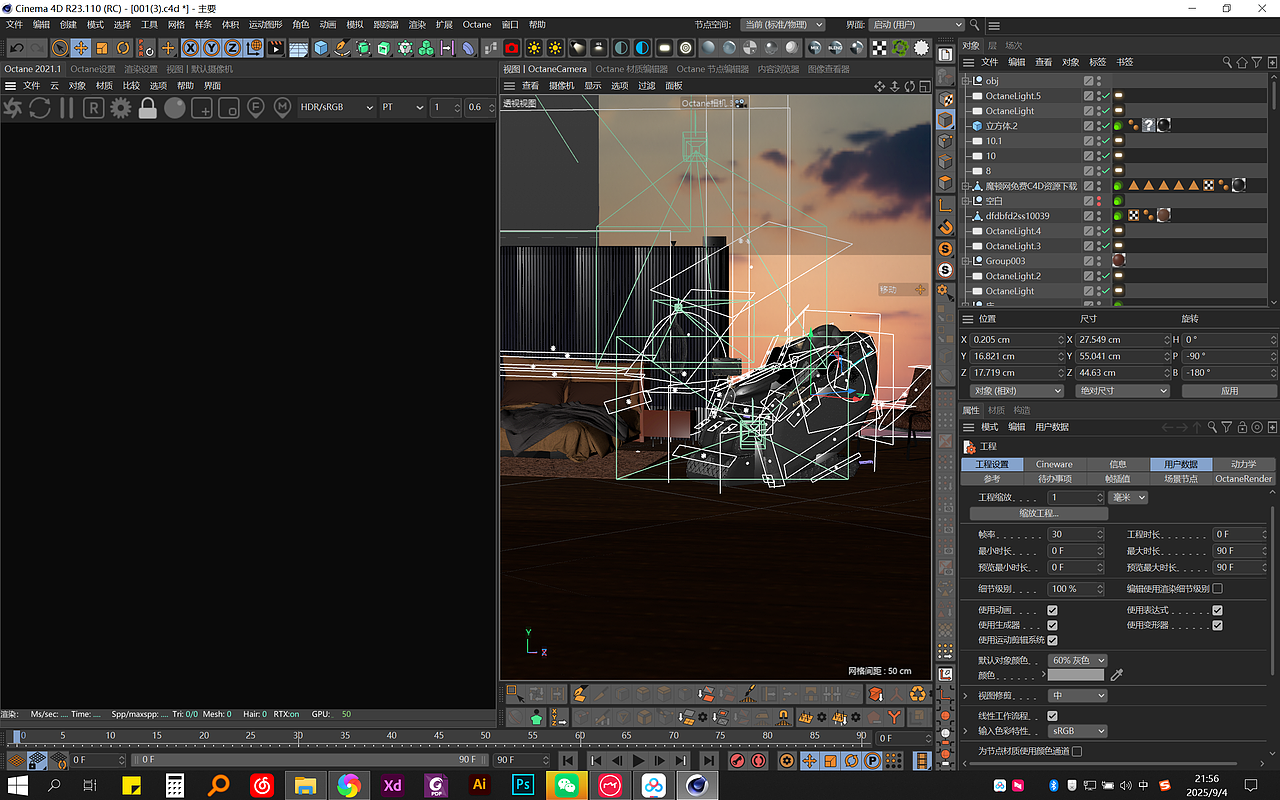Click the clay mode sphere icon
Image resolution: width=1280 pixels, height=800 pixels.
tap(175, 107)
